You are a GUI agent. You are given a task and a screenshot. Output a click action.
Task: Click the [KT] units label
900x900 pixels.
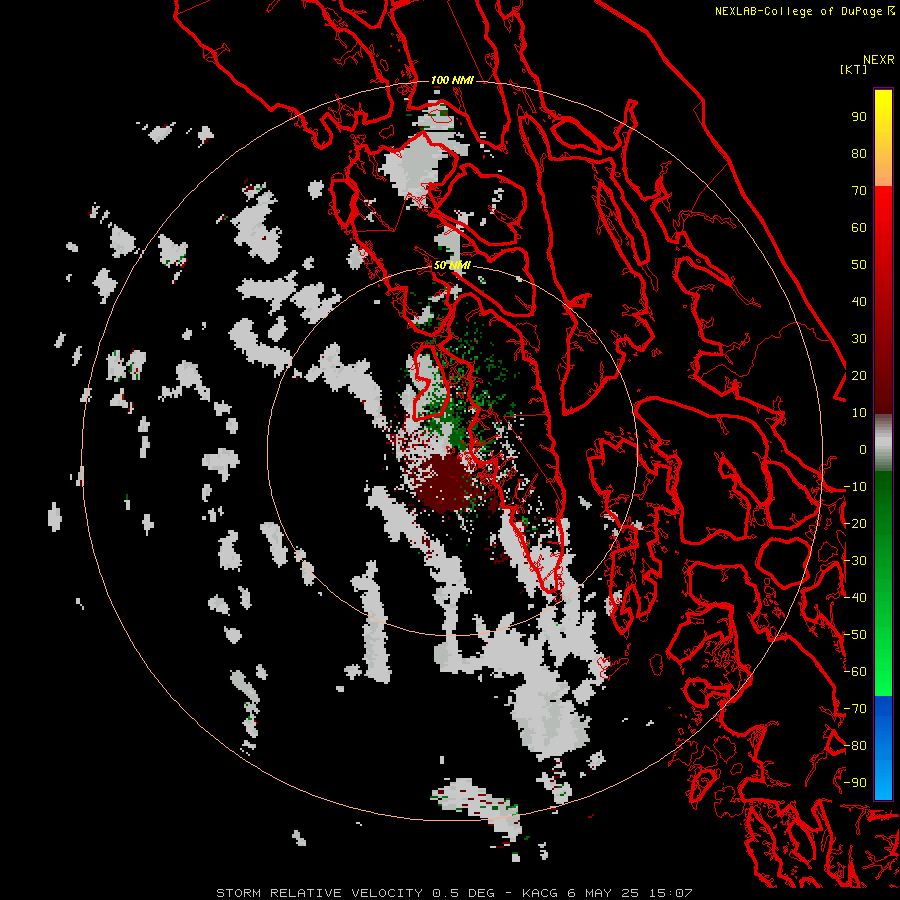pos(853,69)
